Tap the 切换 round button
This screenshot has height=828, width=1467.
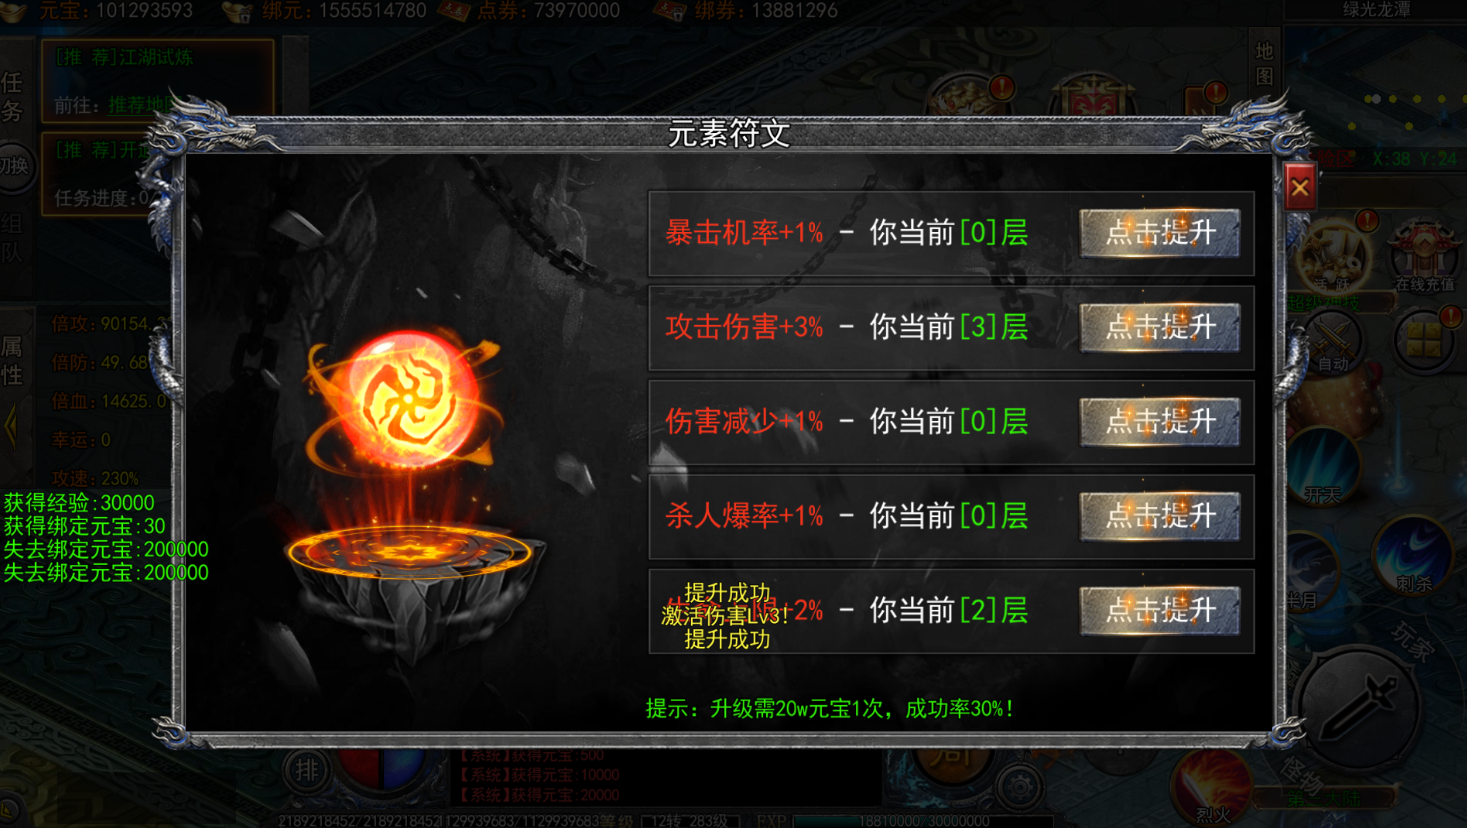pos(14,166)
